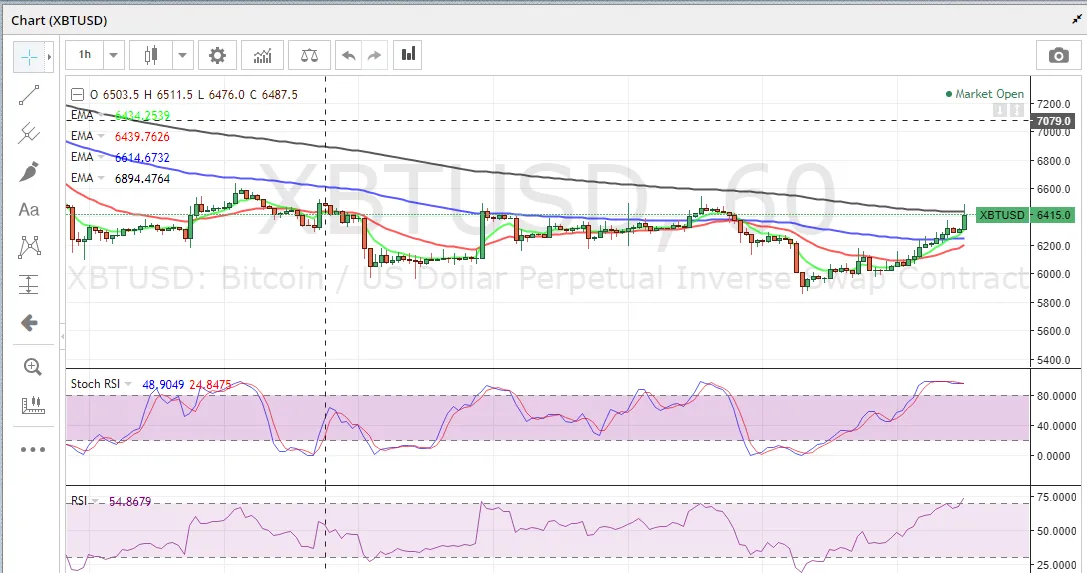The image size is (1087, 573).
Task: Toggle the left toolbar collapse handle
Action: [62, 337]
